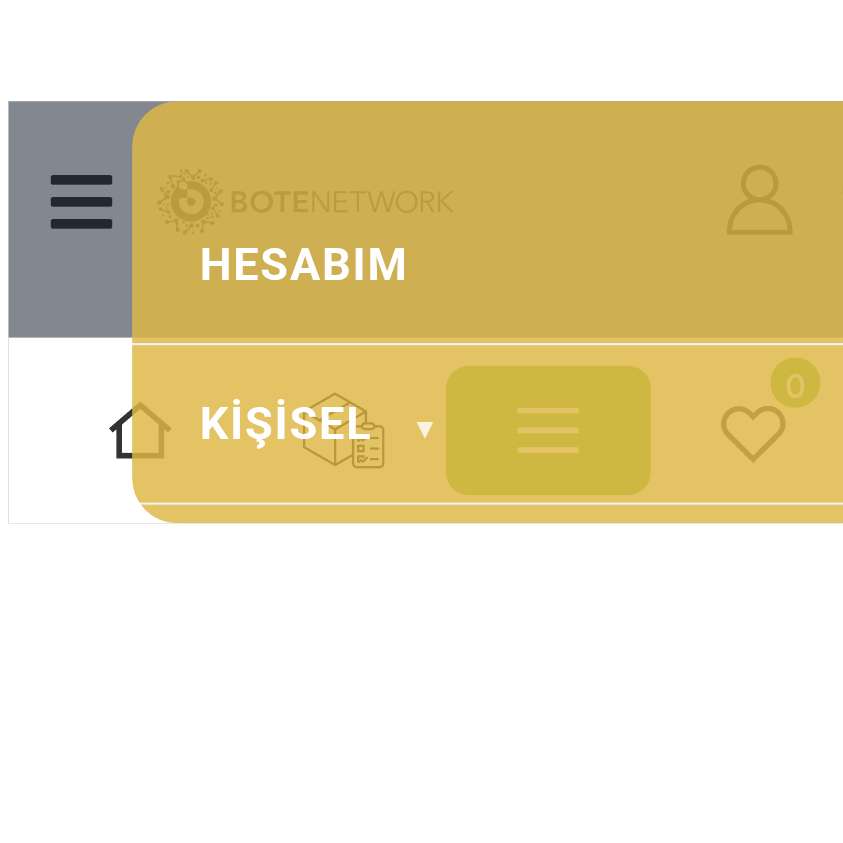Open account via the person silhouette

pyautogui.click(x=759, y=200)
